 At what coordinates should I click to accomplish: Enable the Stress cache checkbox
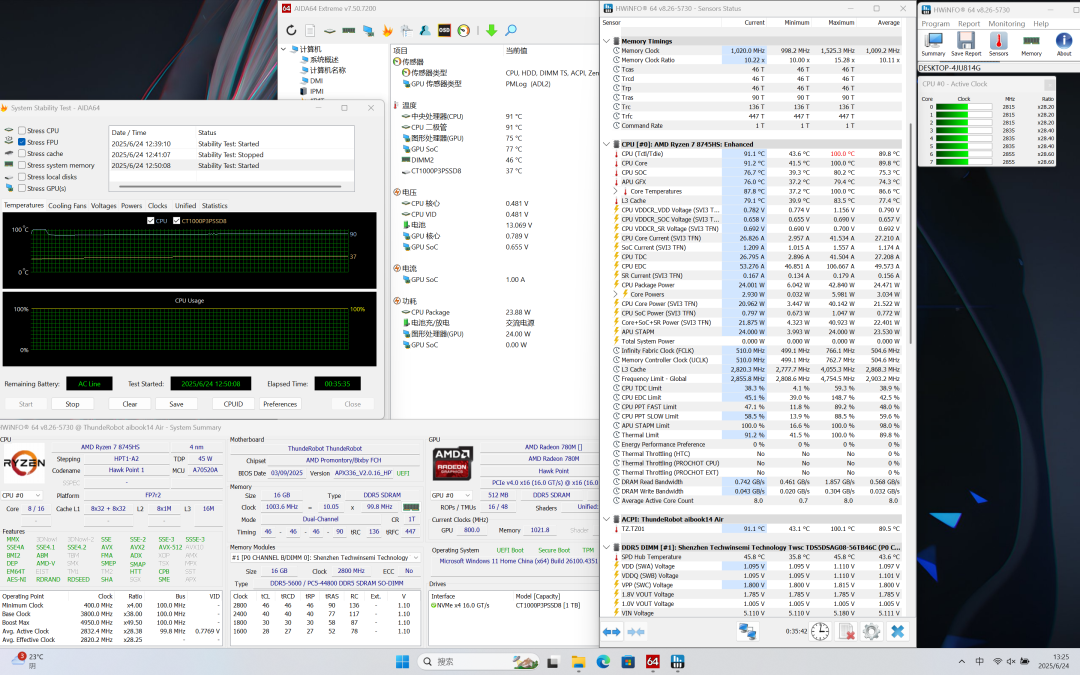pyautogui.click(x=22, y=154)
